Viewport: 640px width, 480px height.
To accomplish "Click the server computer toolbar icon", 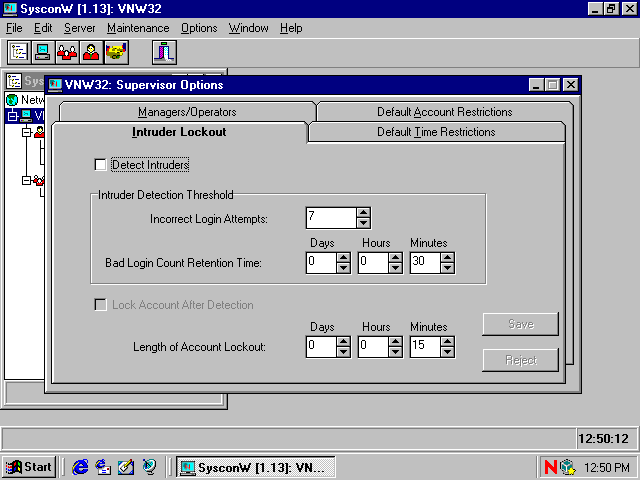I will pyautogui.click(x=43, y=52).
